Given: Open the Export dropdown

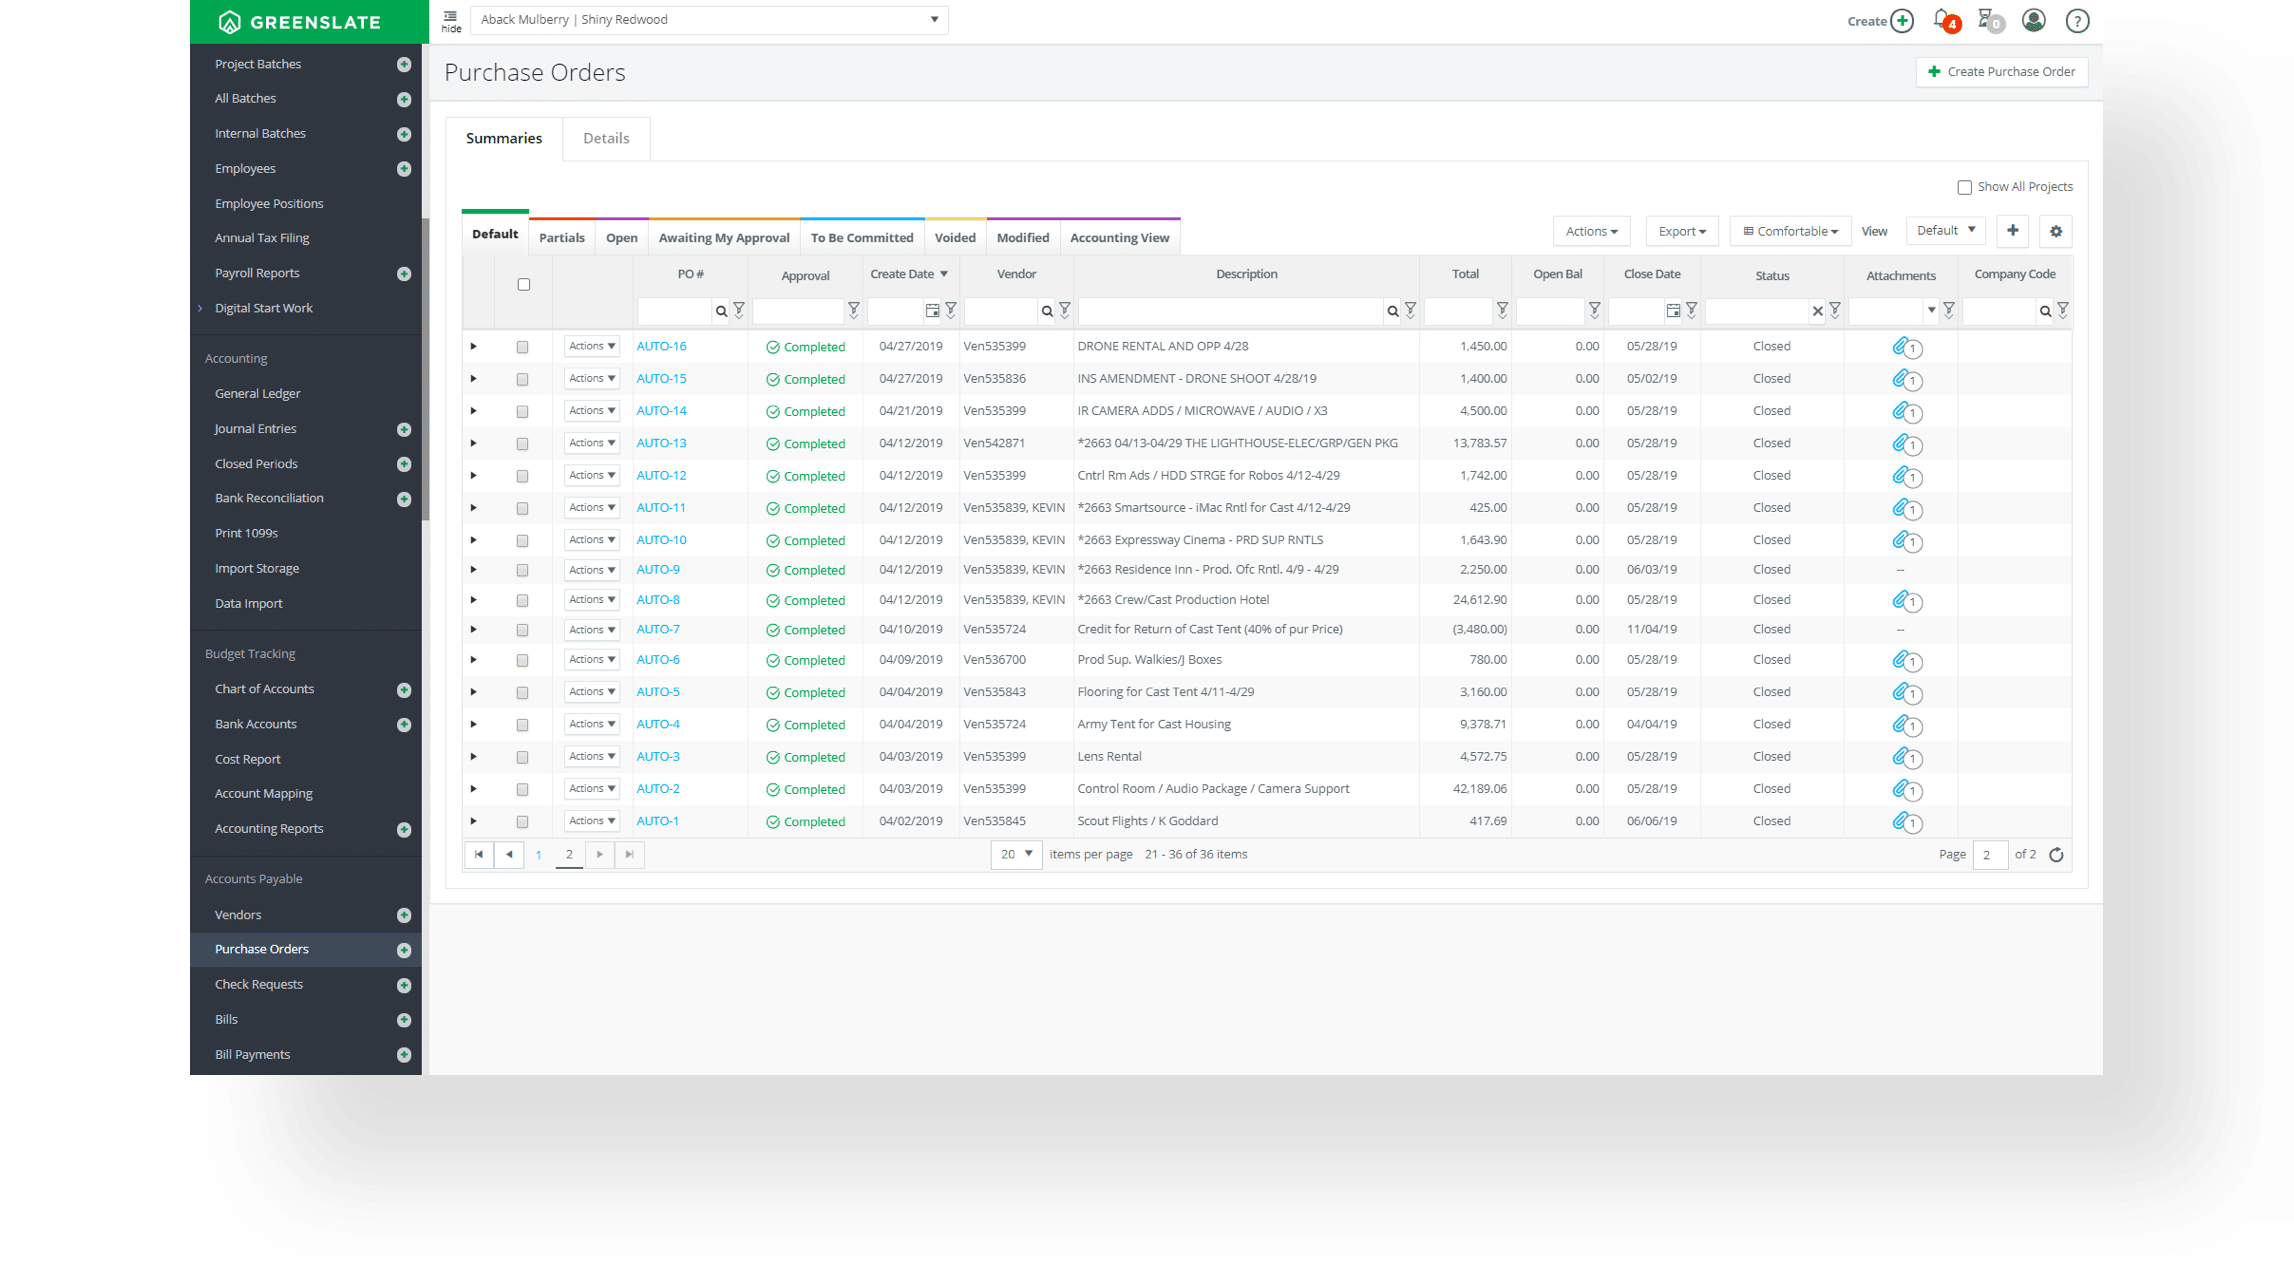Looking at the screenshot, I should tap(1682, 232).
